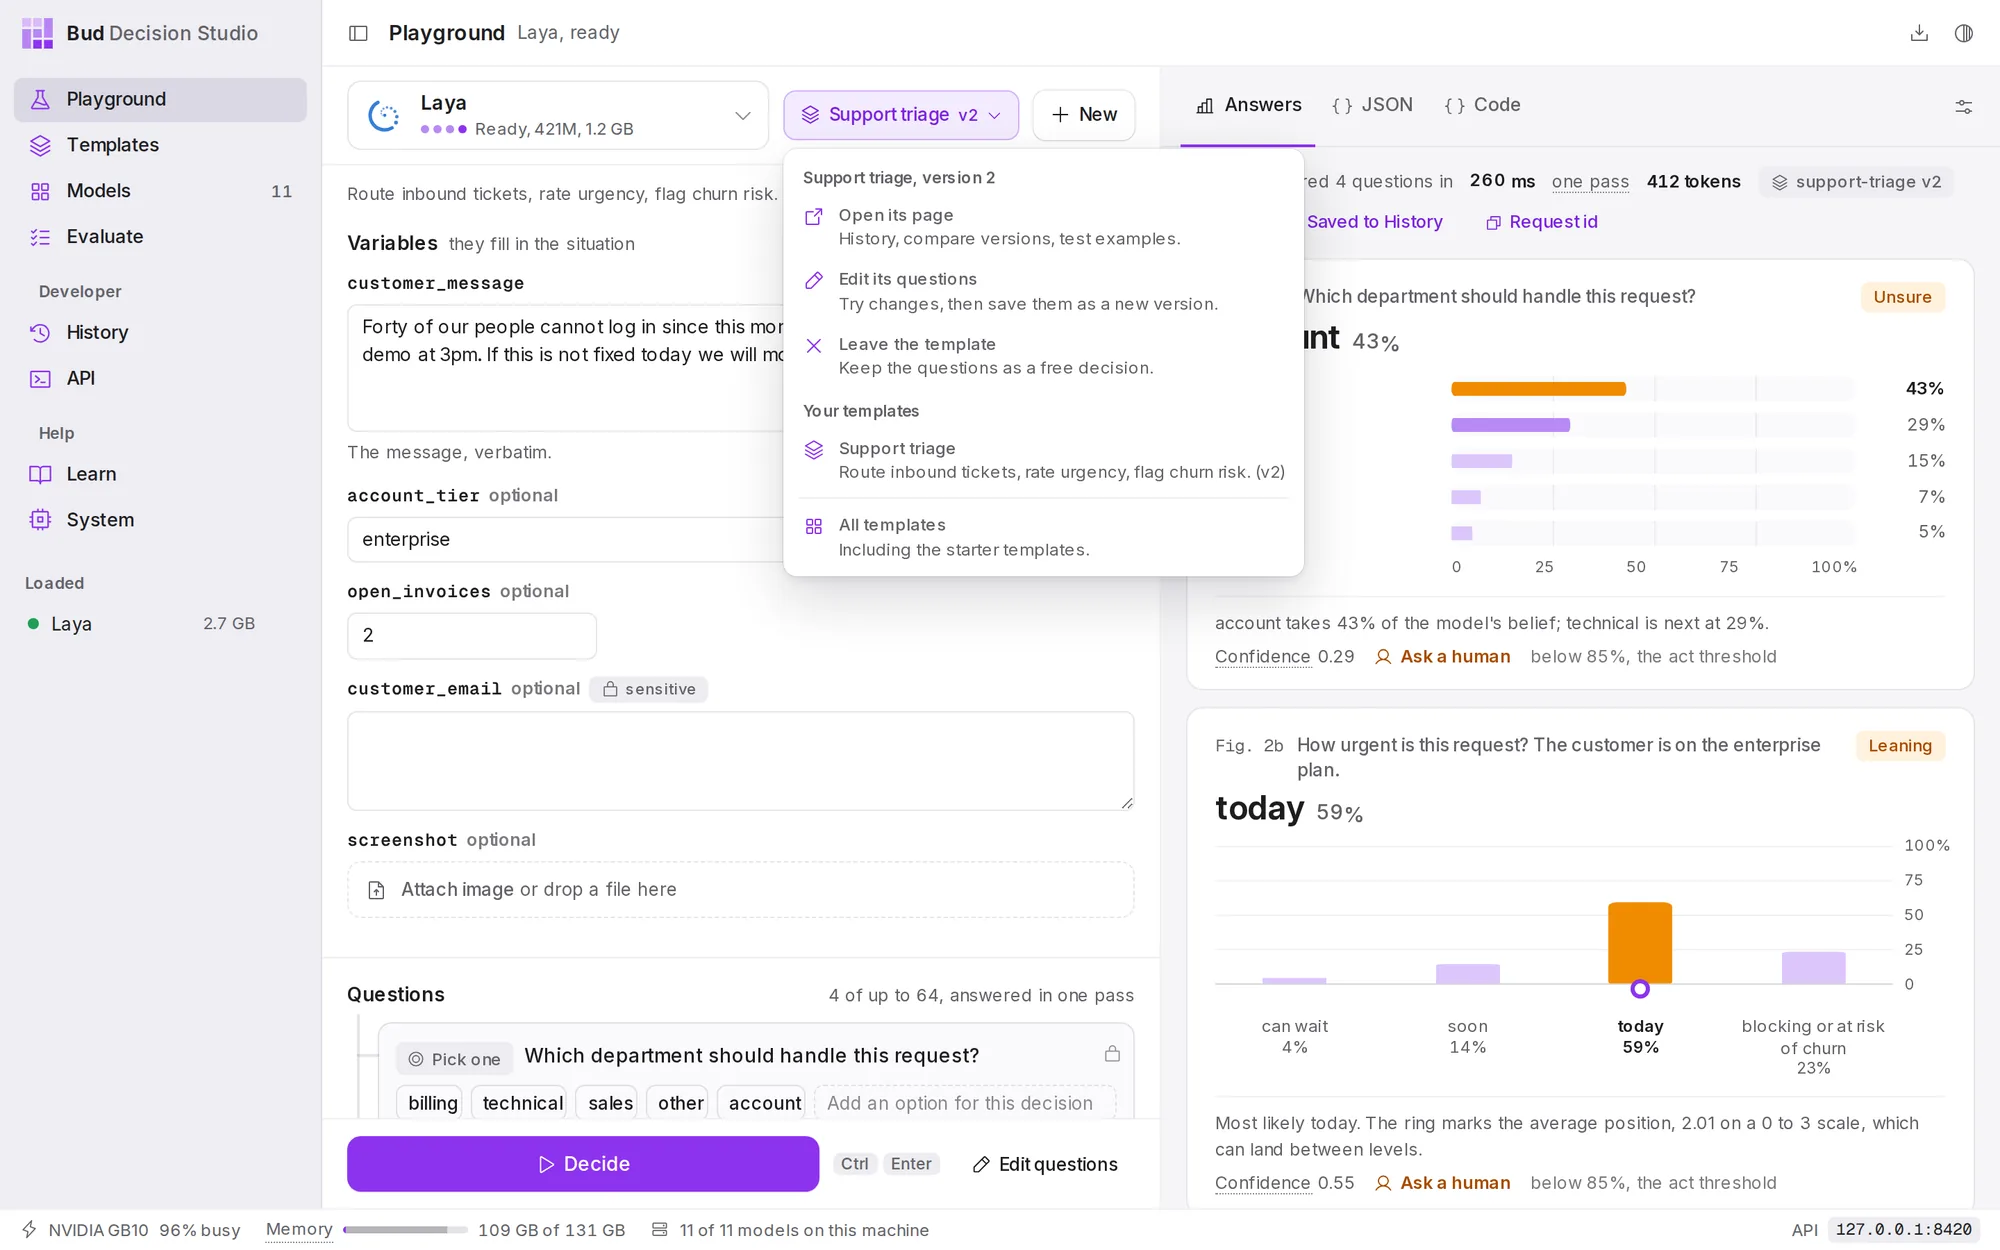Screen dimensions: 2000x1250
Task: Open History in the sidebar
Action: [160, 333]
